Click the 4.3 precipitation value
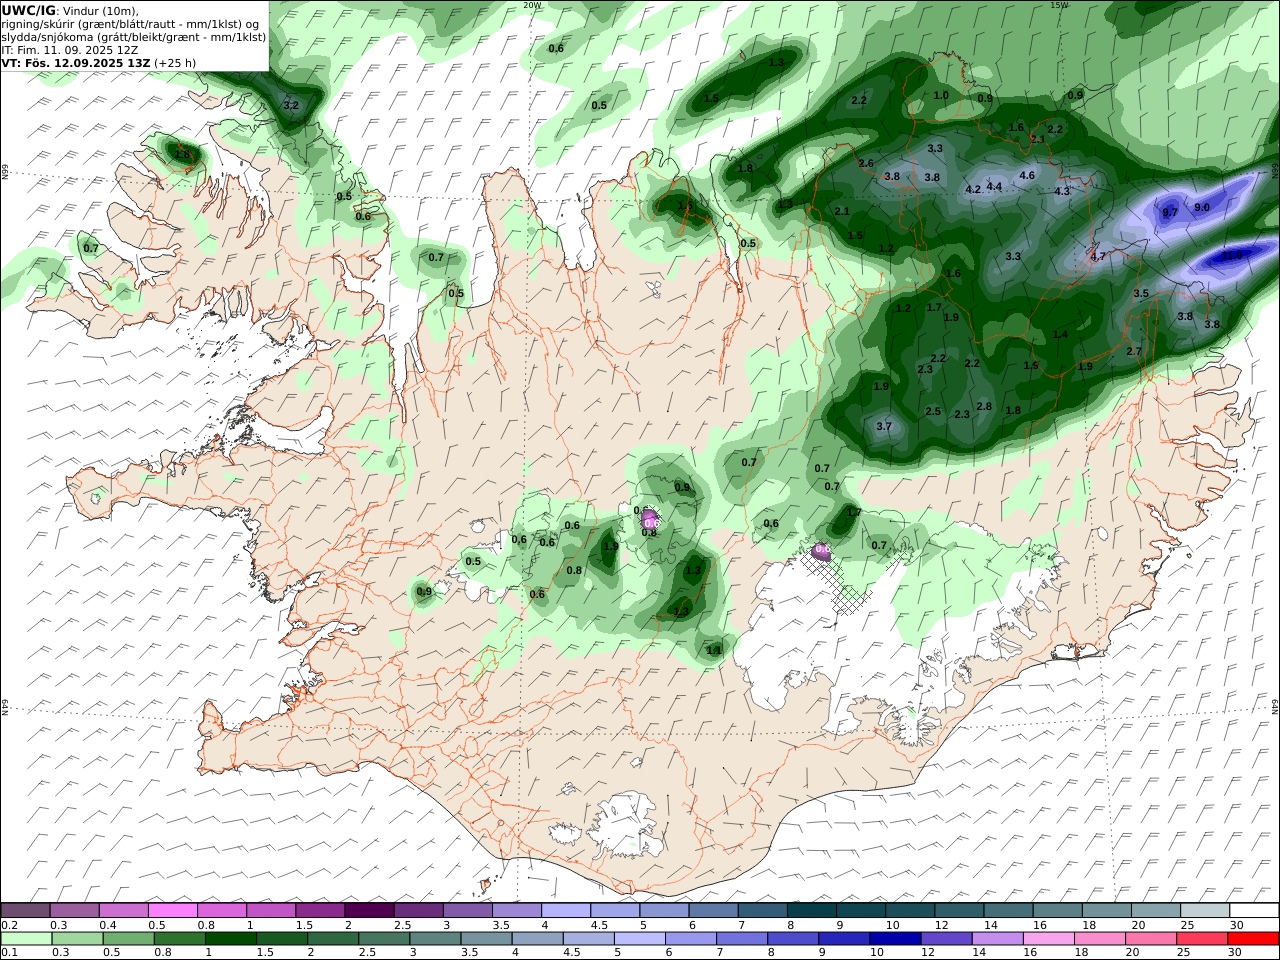 (x=1062, y=191)
